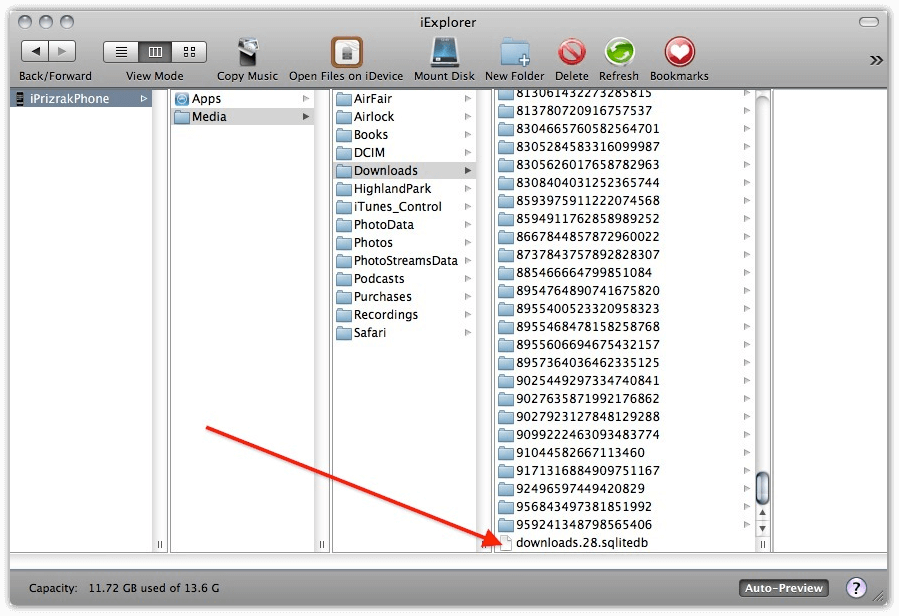Image resolution: width=899 pixels, height=616 pixels.
Task: Go back with the Back arrow button
Action: [35, 51]
